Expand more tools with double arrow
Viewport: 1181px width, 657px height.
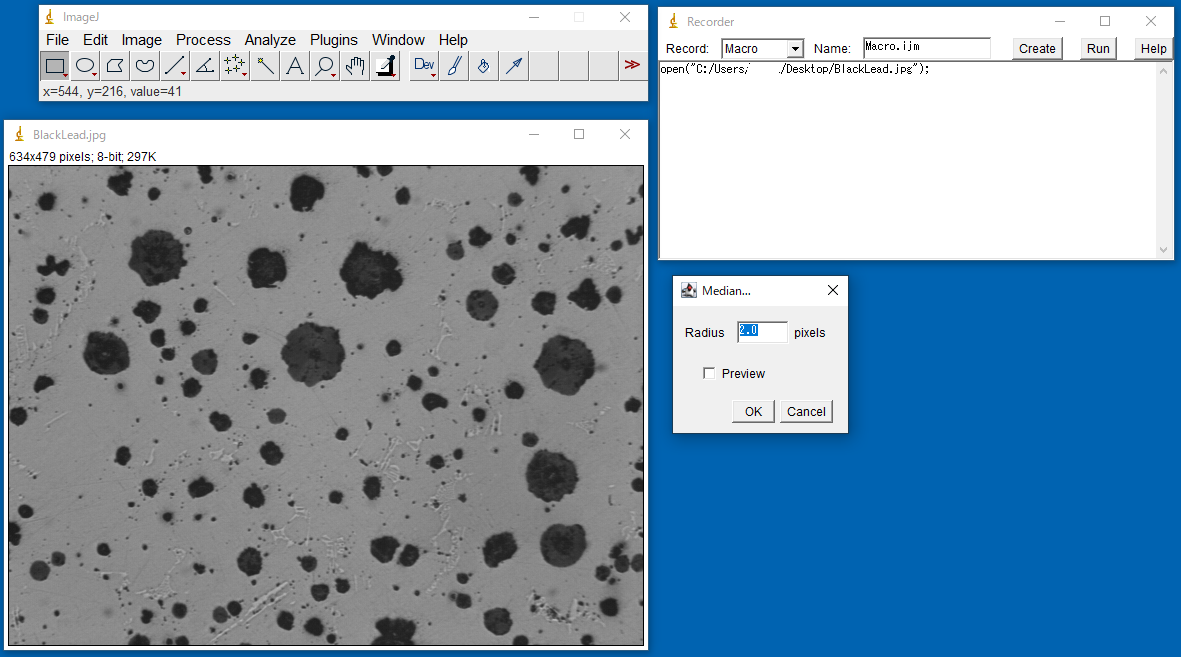coord(632,66)
